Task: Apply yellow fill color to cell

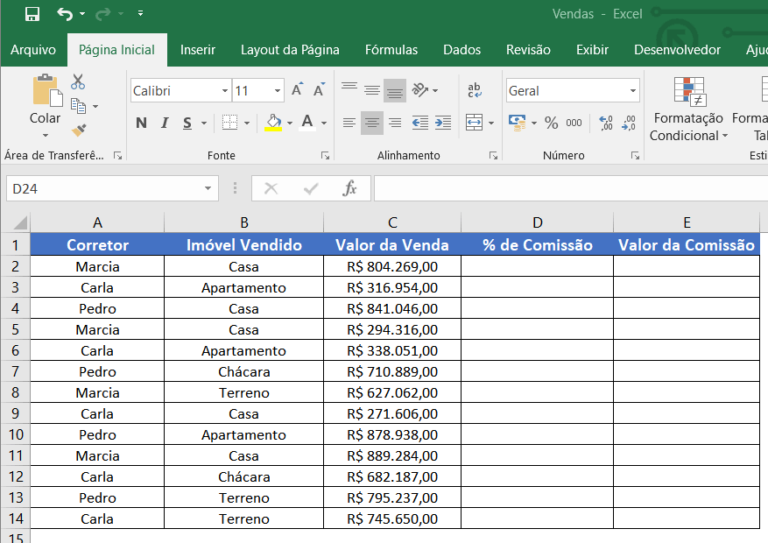Action: point(273,123)
